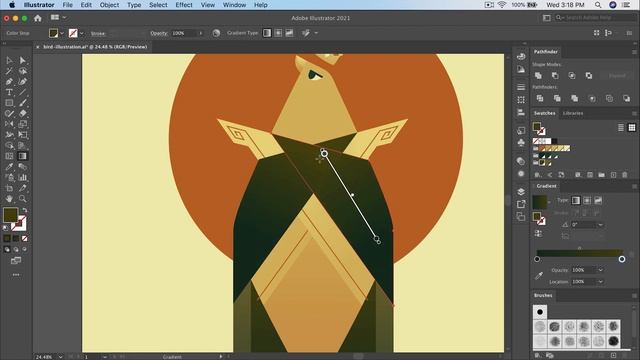Pick the Eyedropper tool in toolbar
The height and width of the screenshot is (360, 640).
click(9, 167)
